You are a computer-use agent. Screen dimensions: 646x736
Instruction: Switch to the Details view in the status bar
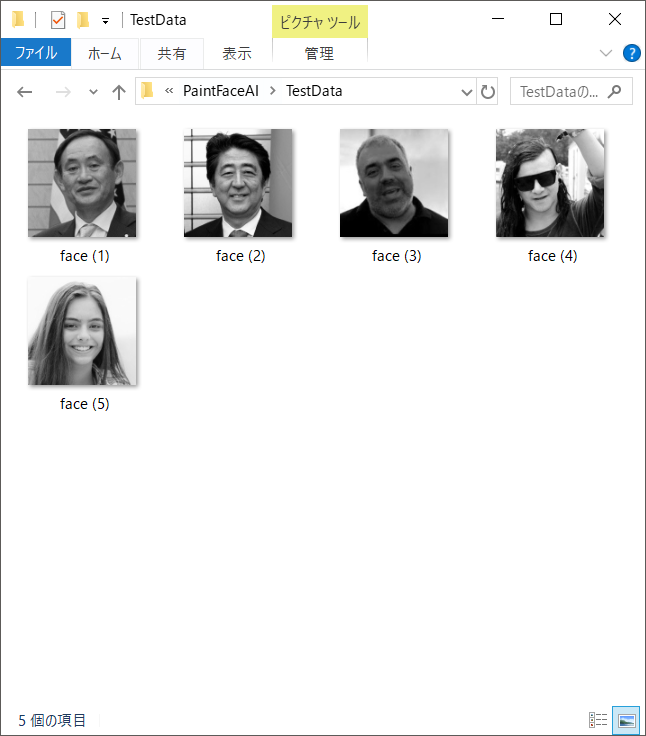tap(598, 720)
